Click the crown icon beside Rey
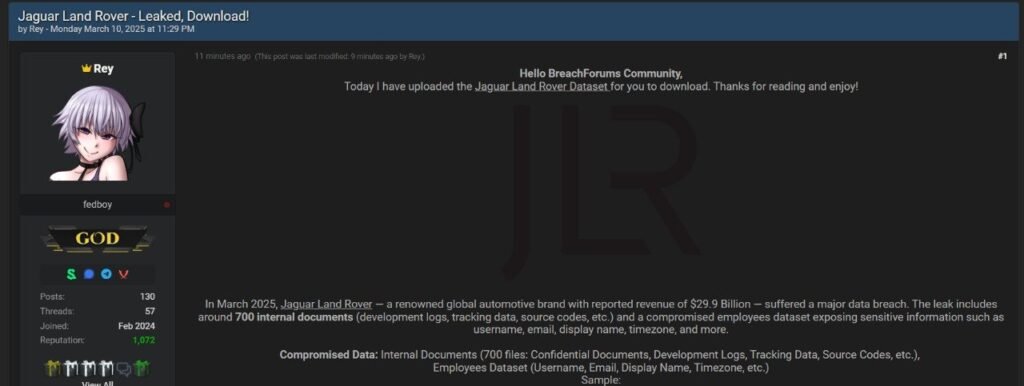1024x386 pixels. tap(86, 69)
